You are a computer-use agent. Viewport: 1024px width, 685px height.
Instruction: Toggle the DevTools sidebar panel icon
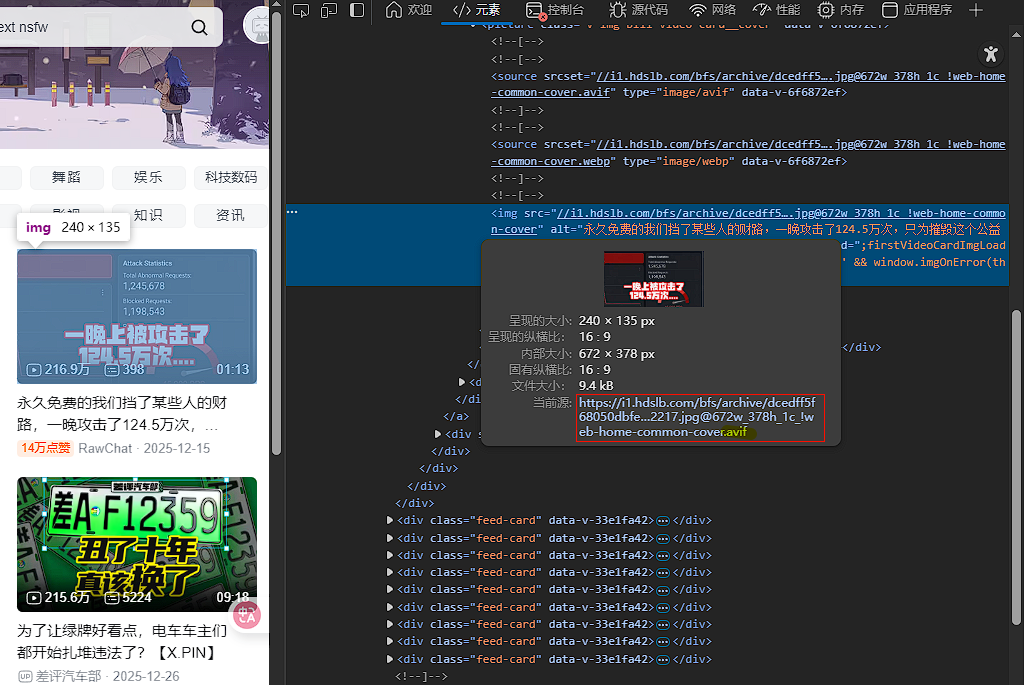(x=357, y=10)
